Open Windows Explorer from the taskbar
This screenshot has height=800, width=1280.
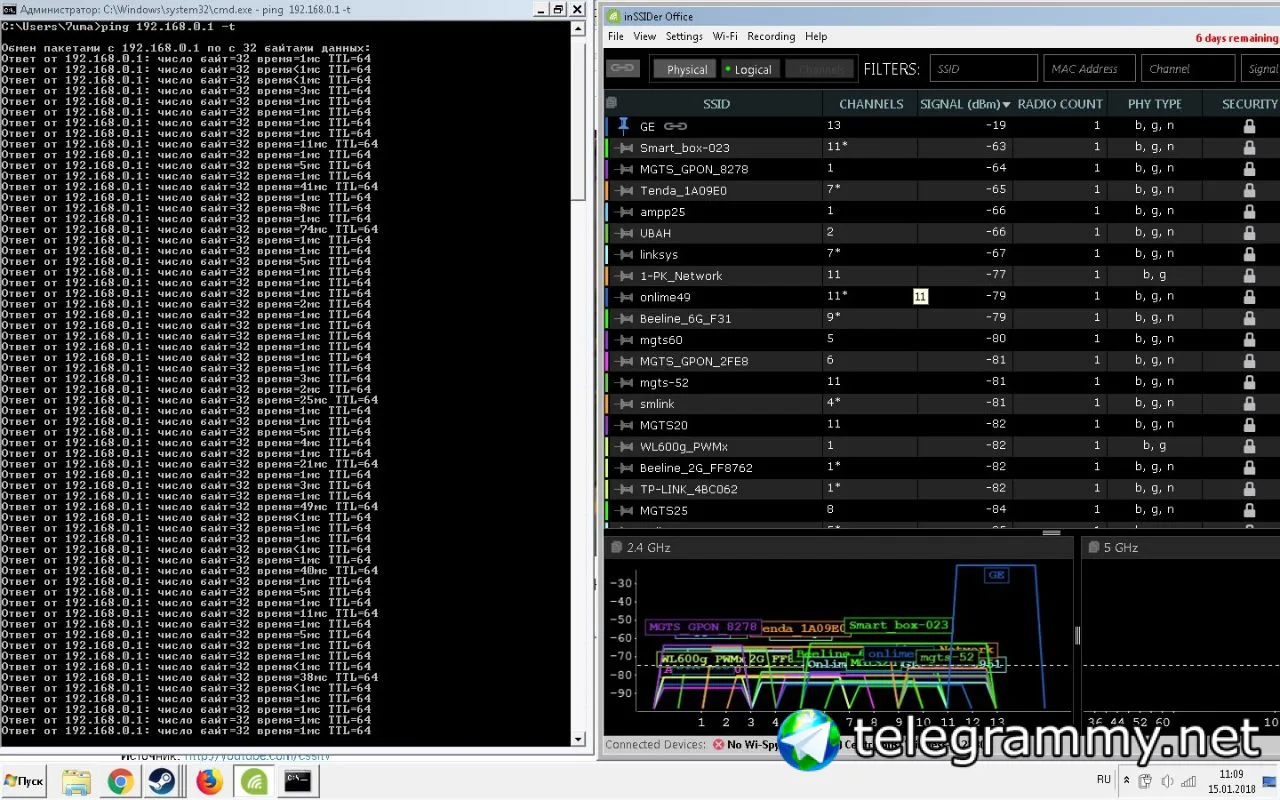click(77, 781)
